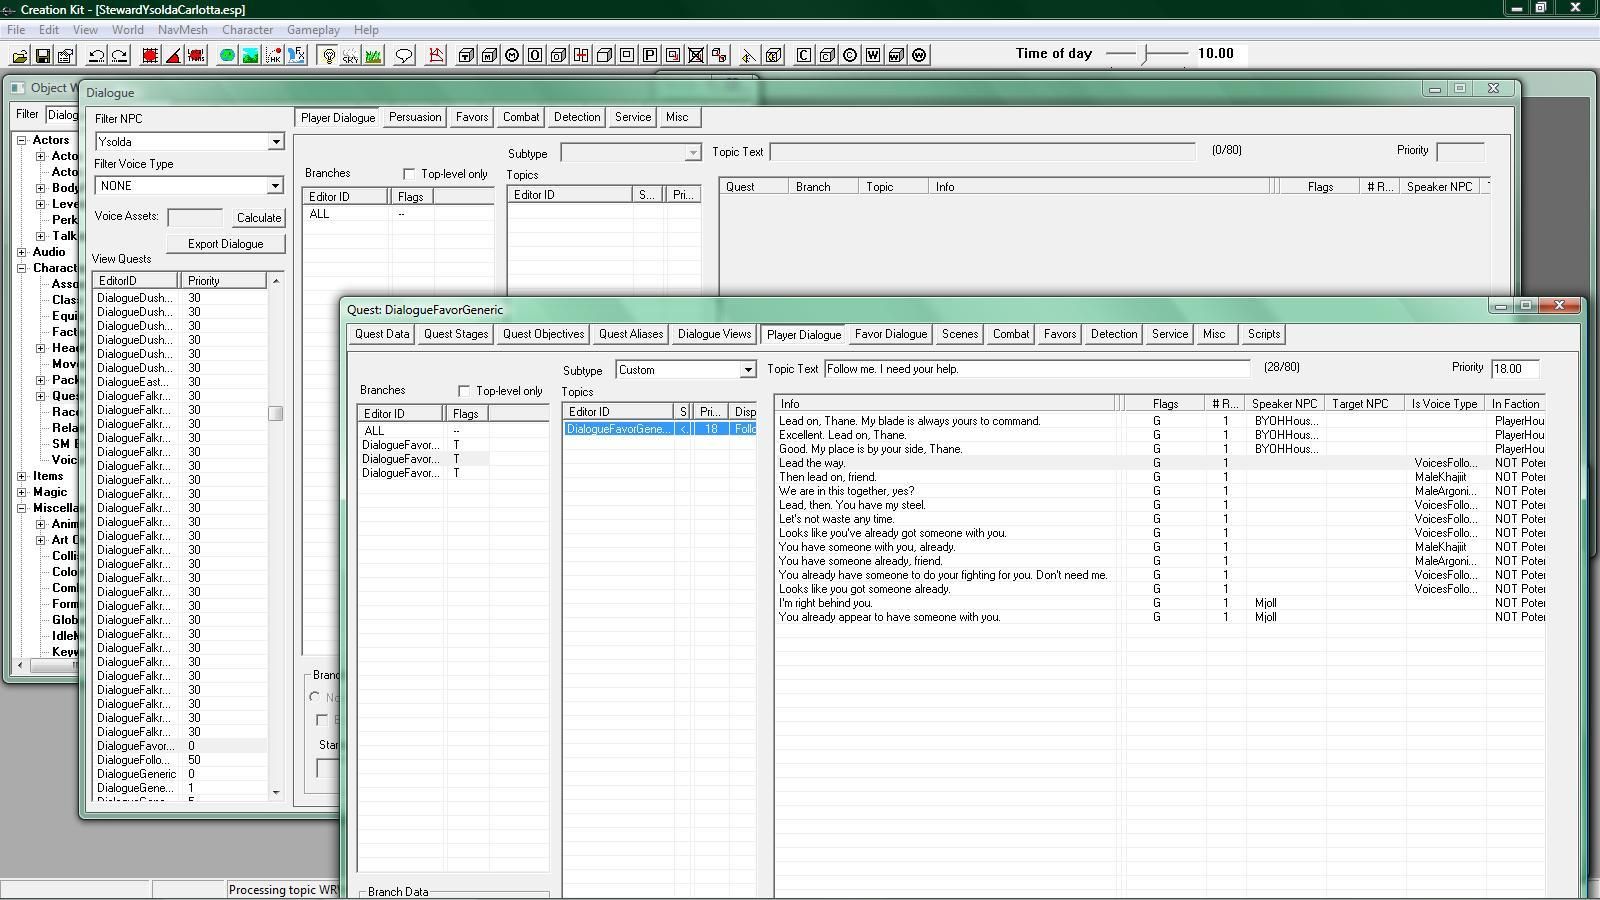Image resolution: width=1600 pixels, height=900 pixels.
Task: Click the World globe toolbar icon
Action: coord(227,55)
